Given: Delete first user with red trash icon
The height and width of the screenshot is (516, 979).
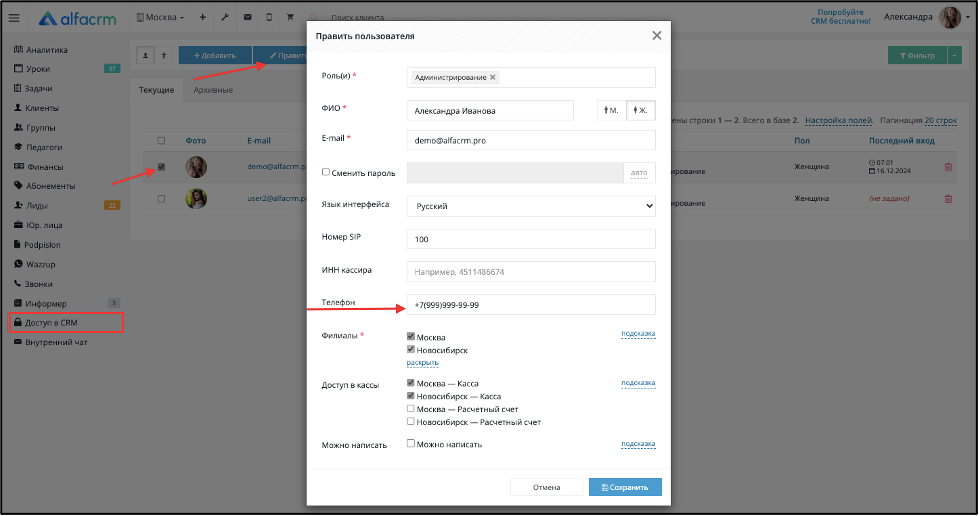Looking at the screenshot, I should [x=948, y=167].
